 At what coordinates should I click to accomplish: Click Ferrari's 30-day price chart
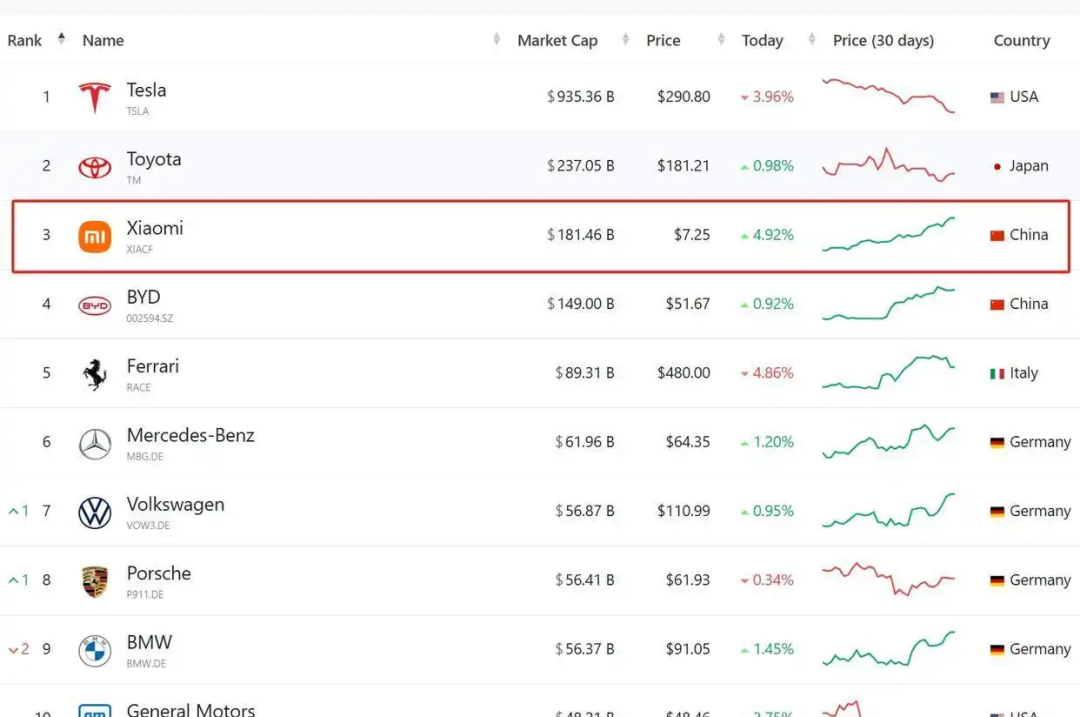(889, 372)
